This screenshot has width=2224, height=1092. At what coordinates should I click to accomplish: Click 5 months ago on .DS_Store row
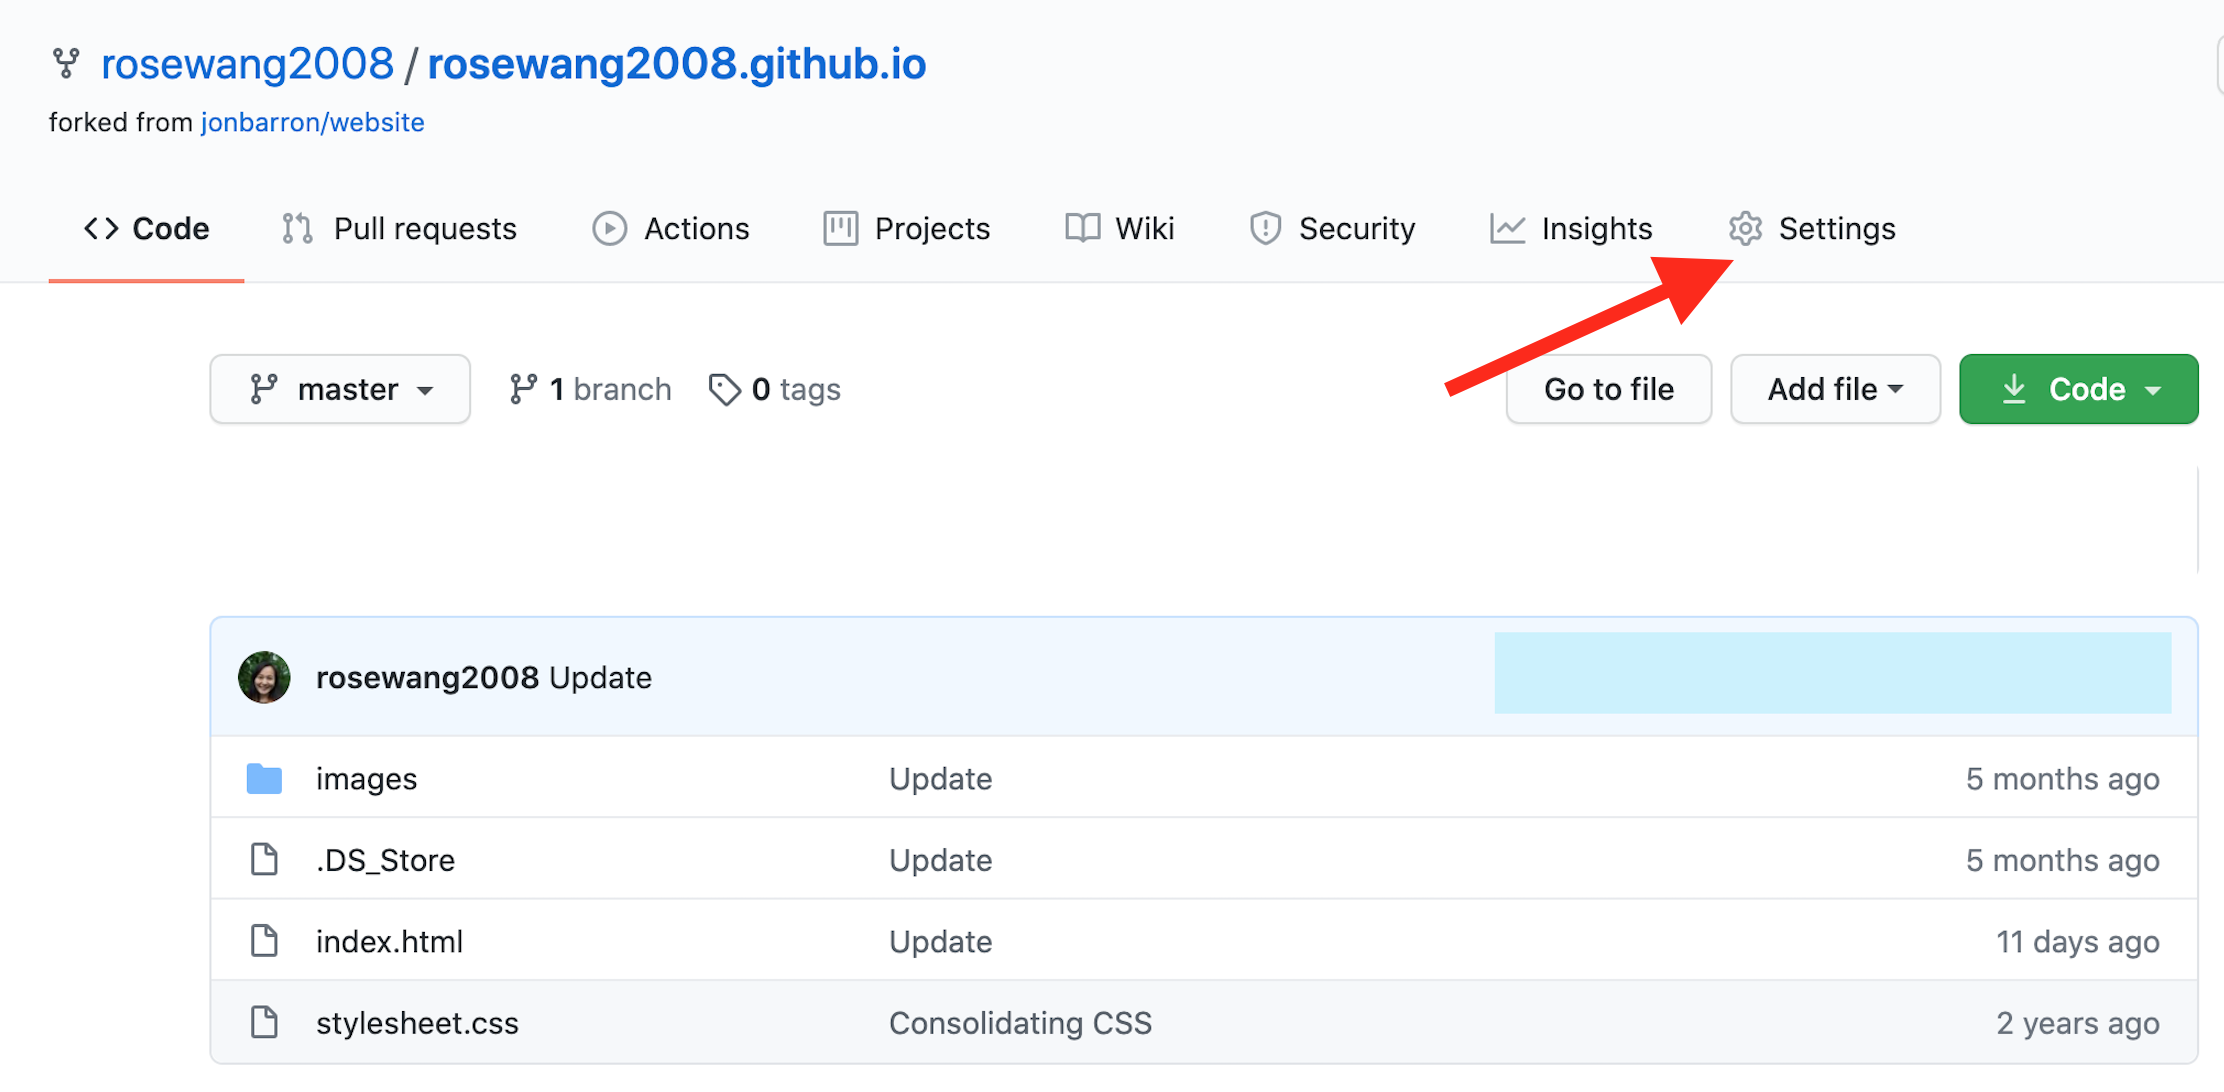pos(2062,860)
